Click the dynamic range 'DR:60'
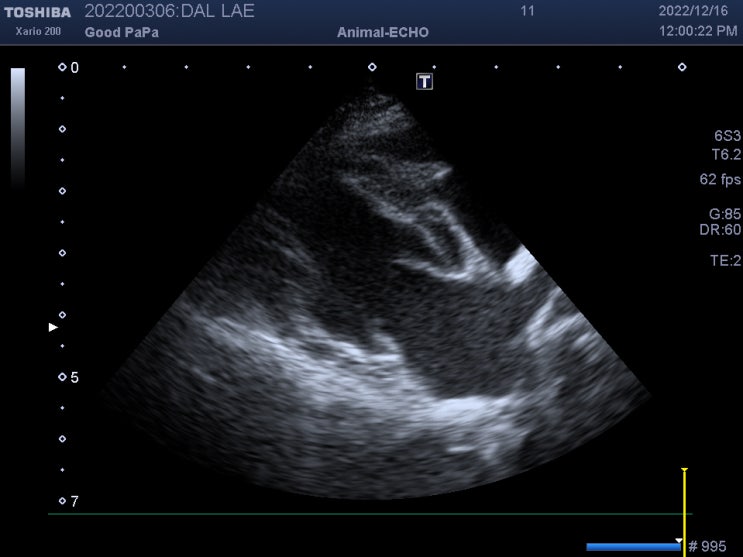Viewport: 743px width, 557px height. point(720,230)
